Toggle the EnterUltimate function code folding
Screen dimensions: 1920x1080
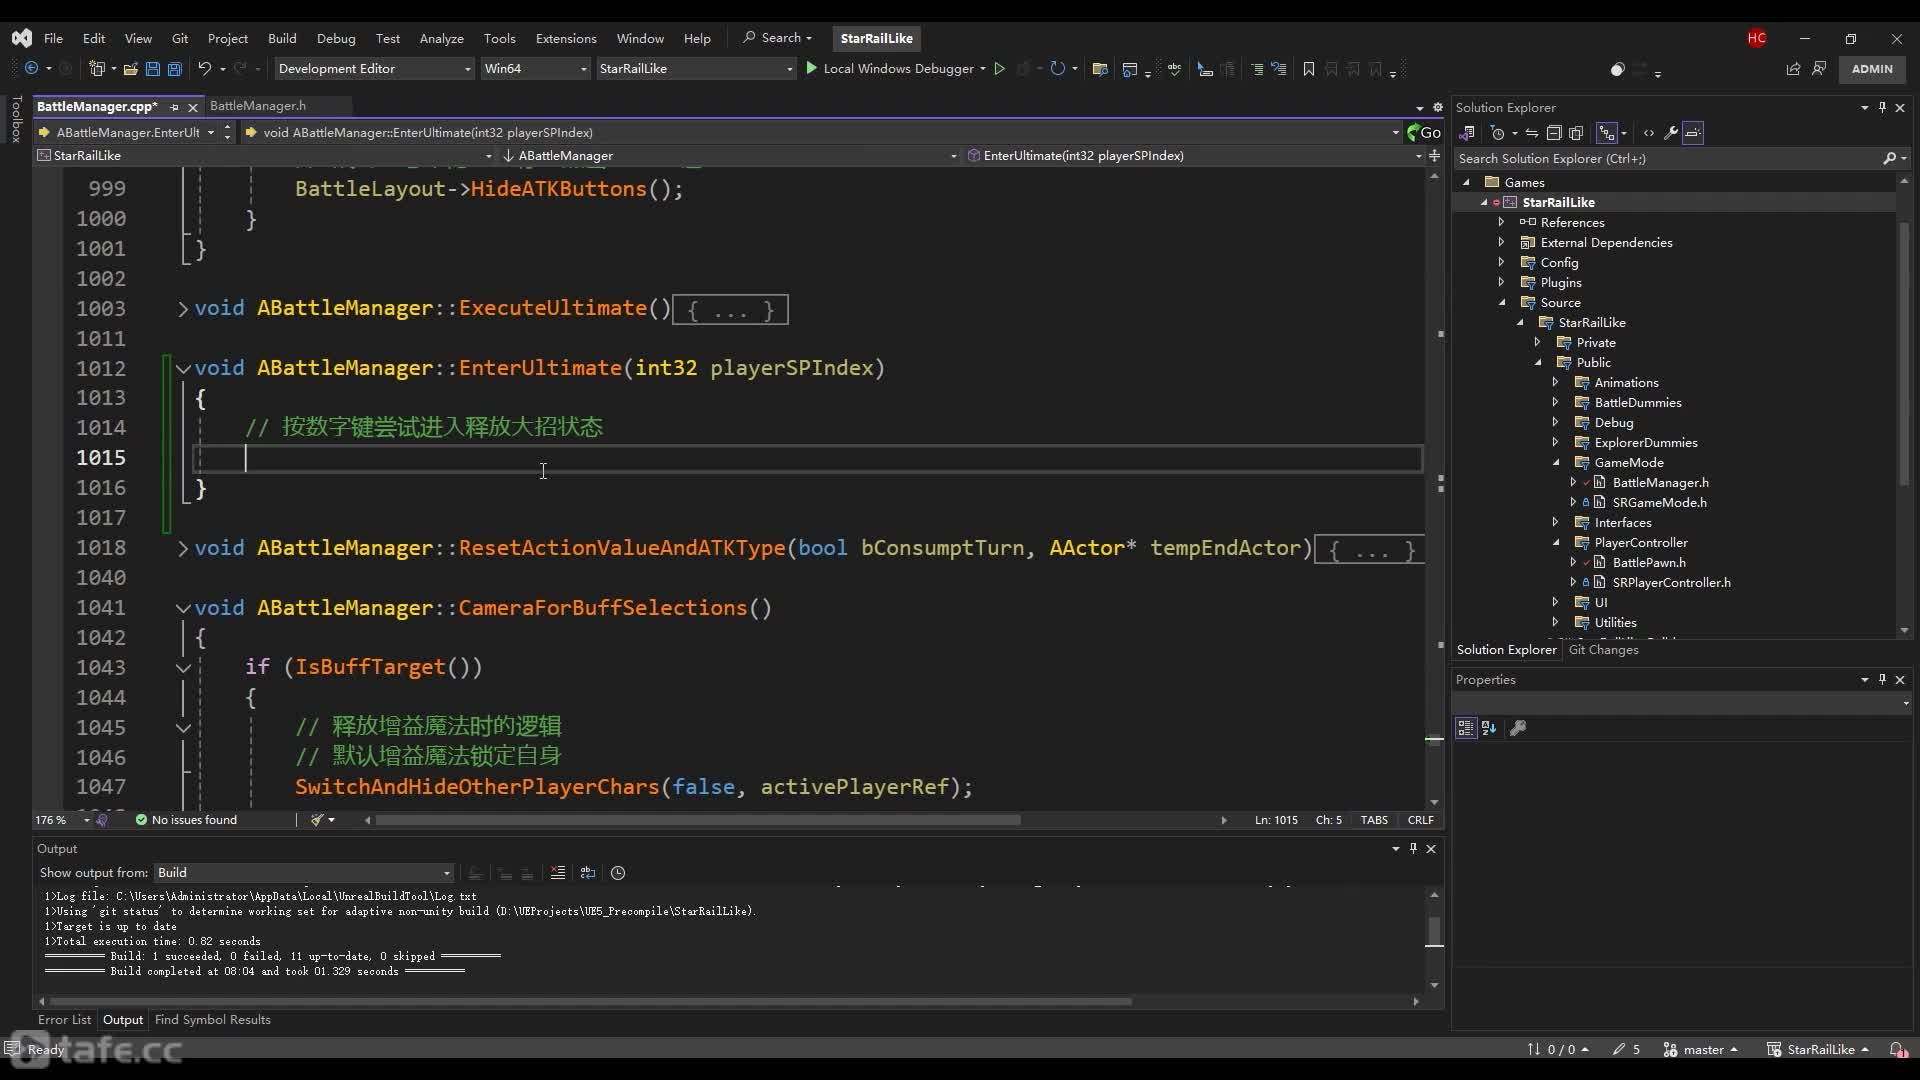coord(183,368)
